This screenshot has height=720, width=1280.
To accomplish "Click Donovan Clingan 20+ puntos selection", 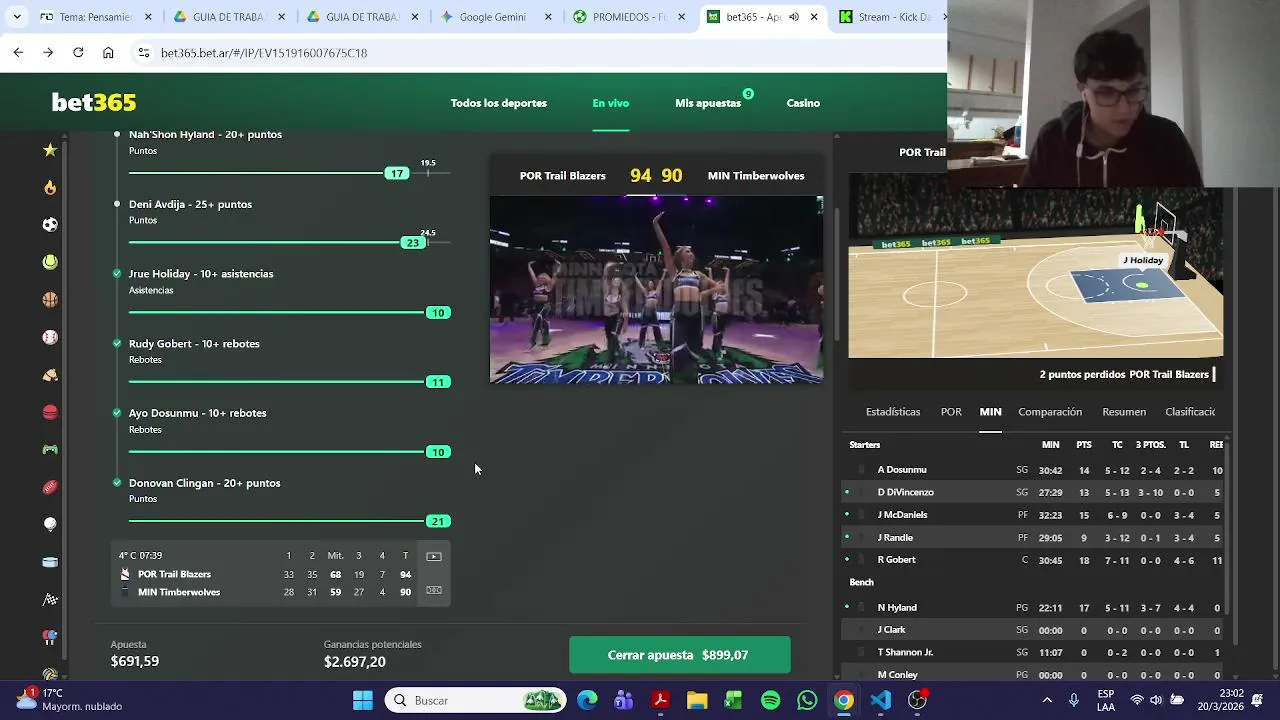I will click(x=204, y=483).
